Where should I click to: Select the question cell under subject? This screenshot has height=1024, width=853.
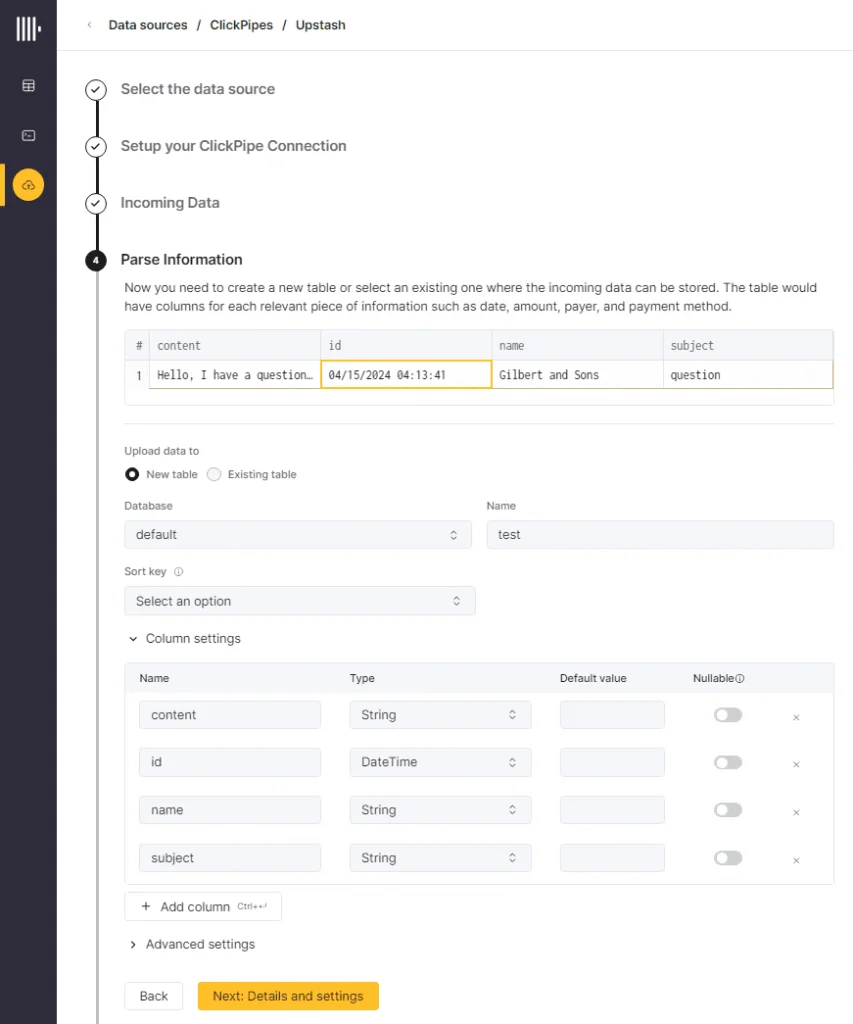pos(748,375)
